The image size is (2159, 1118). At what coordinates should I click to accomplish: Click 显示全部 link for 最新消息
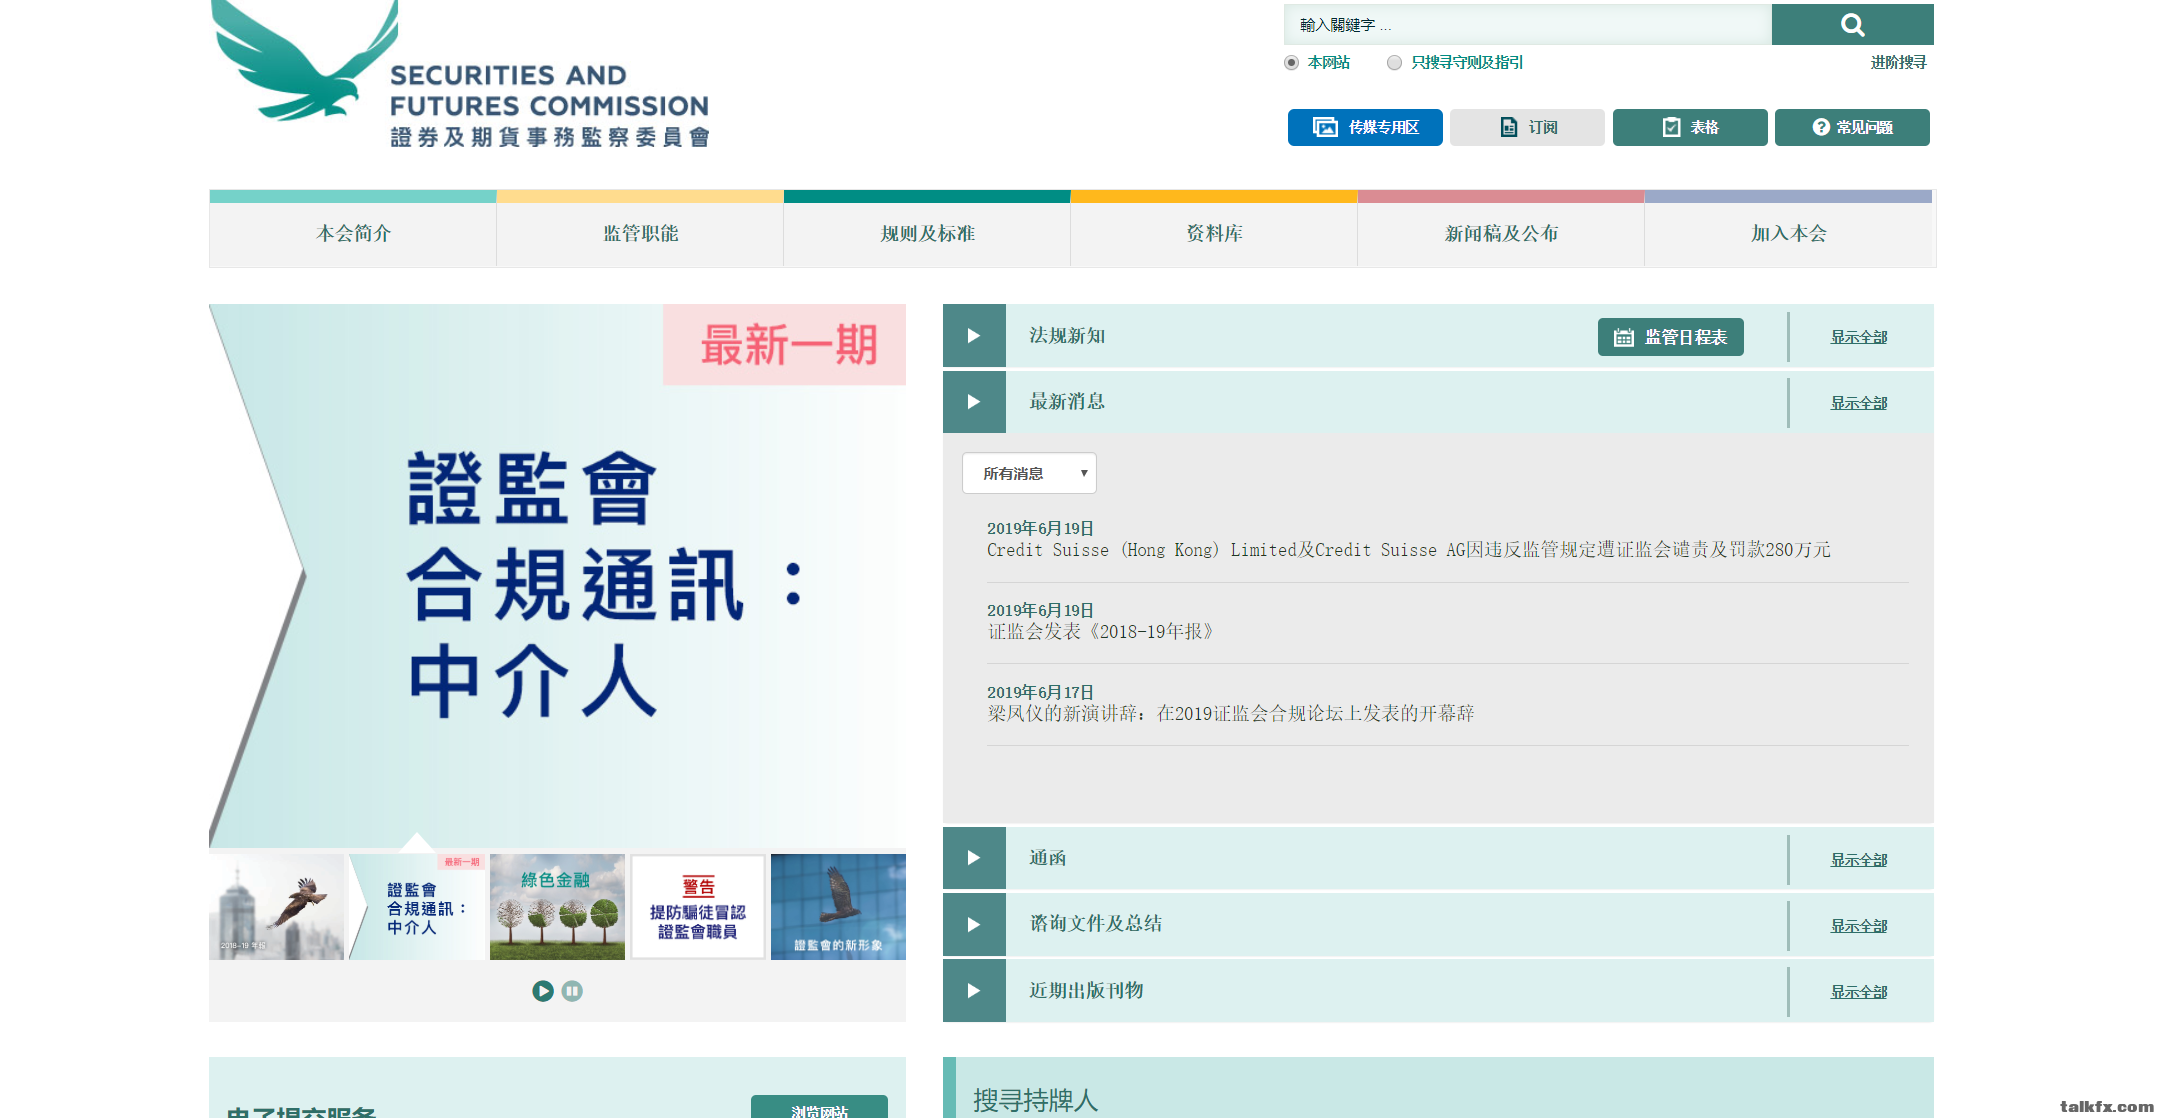point(1859,403)
